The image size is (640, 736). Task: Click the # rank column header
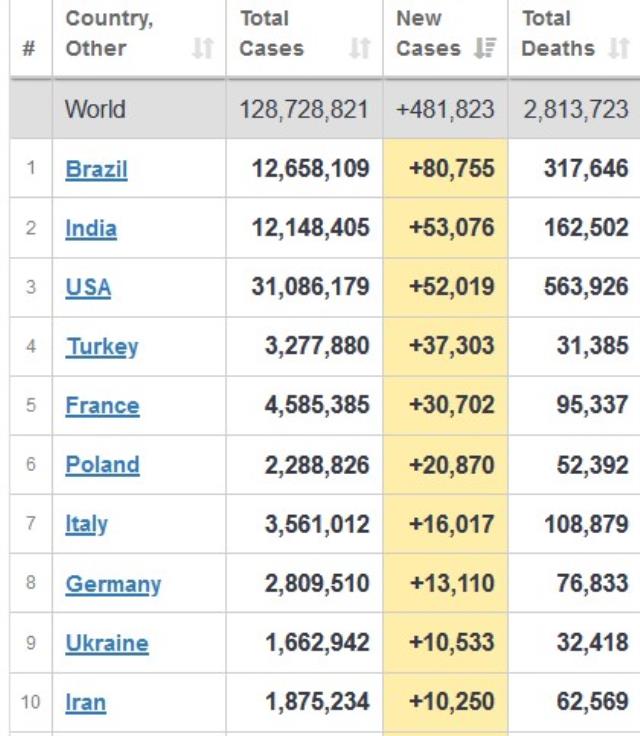click(30, 48)
